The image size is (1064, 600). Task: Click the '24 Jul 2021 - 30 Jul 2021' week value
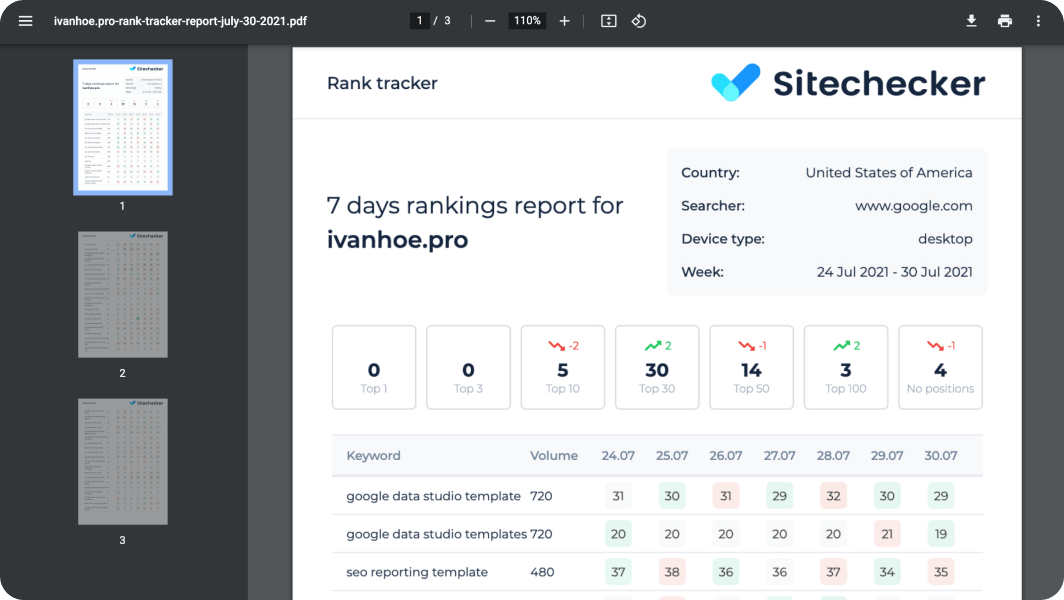(x=894, y=272)
